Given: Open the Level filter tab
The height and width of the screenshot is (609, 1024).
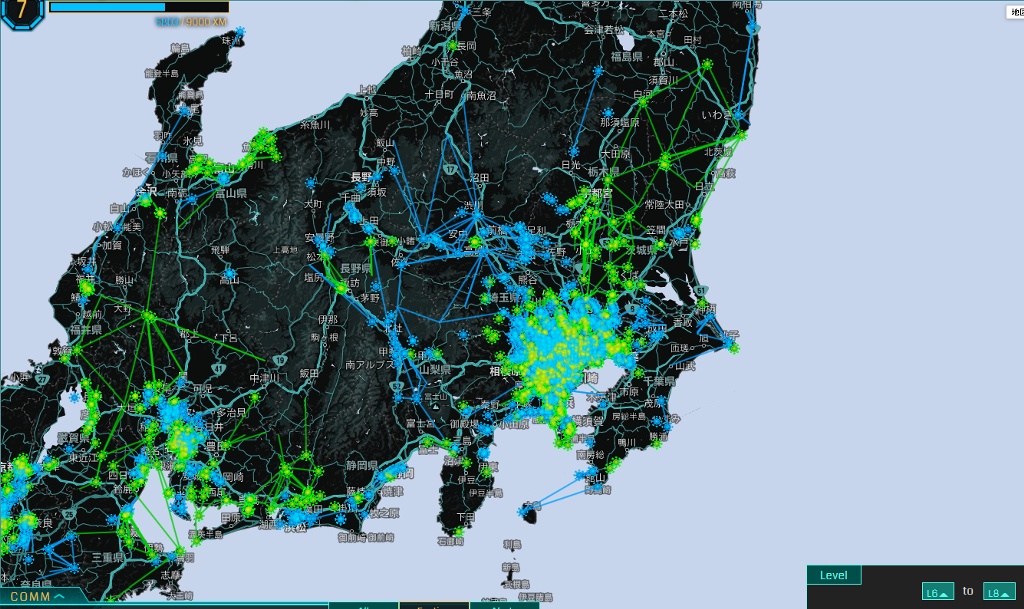Looking at the screenshot, I should pos(833,575).
